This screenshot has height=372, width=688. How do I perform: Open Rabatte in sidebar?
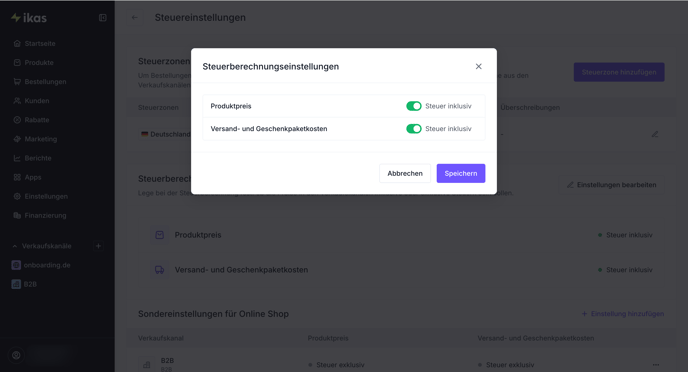[37, 120]
